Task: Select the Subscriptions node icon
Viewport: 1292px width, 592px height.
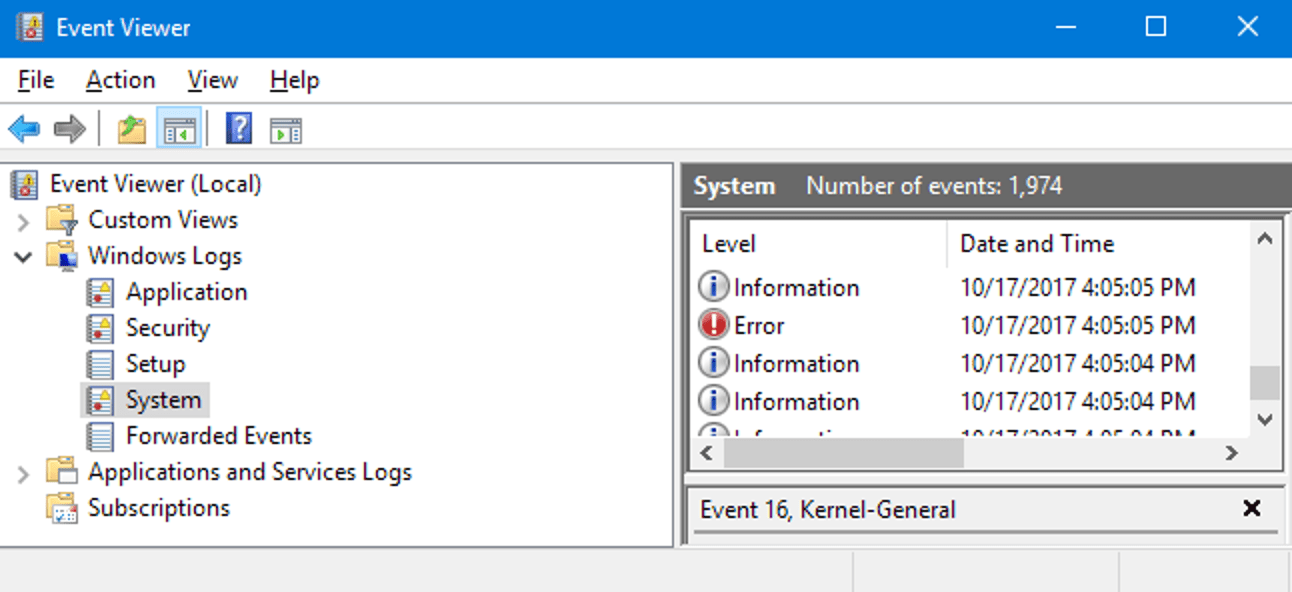Action: point(64,507)
